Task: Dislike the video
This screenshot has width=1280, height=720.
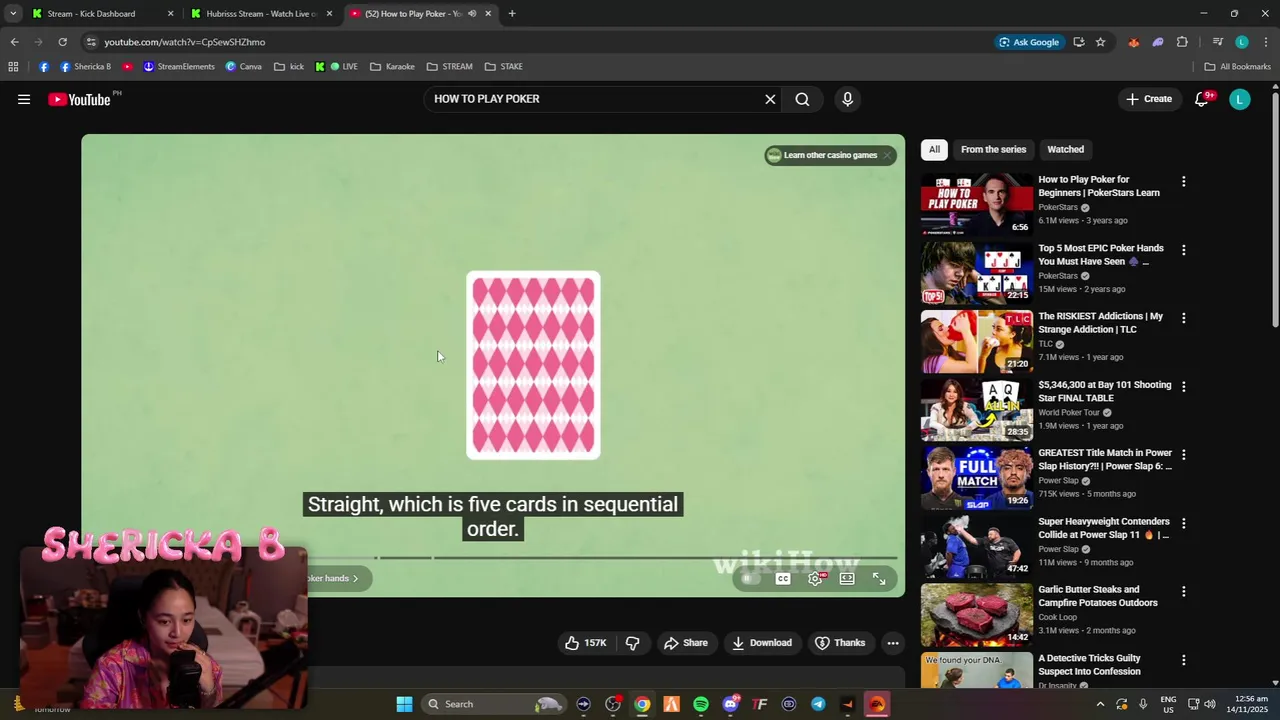Action: (x=632, y=643)
